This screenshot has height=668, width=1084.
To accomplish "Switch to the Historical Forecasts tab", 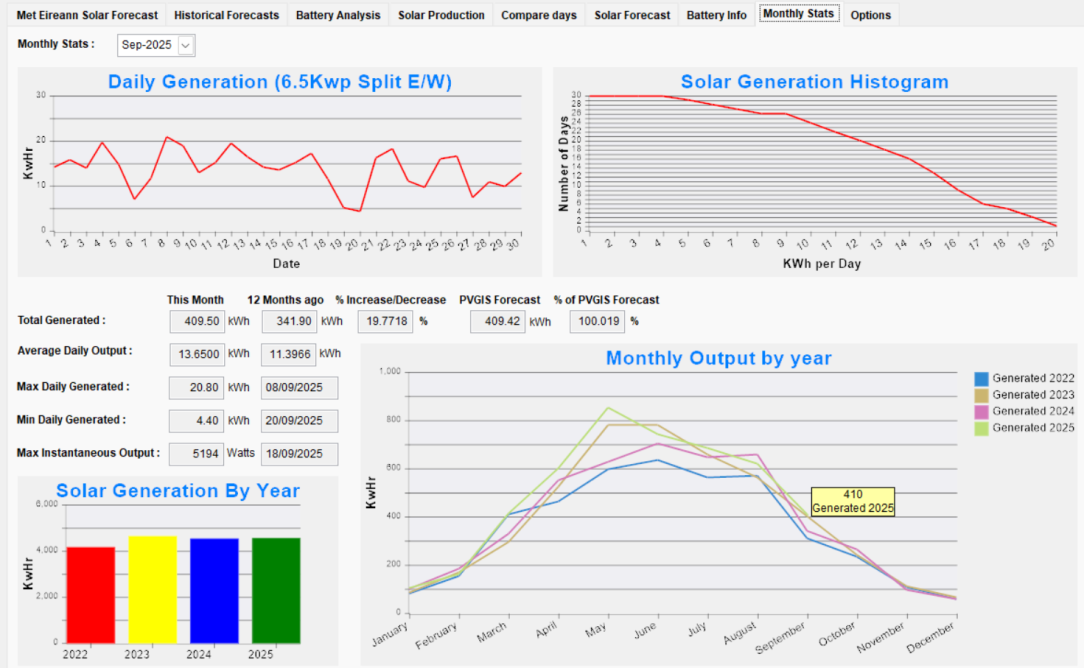I will pyautogui.click(x=226, y=15).
